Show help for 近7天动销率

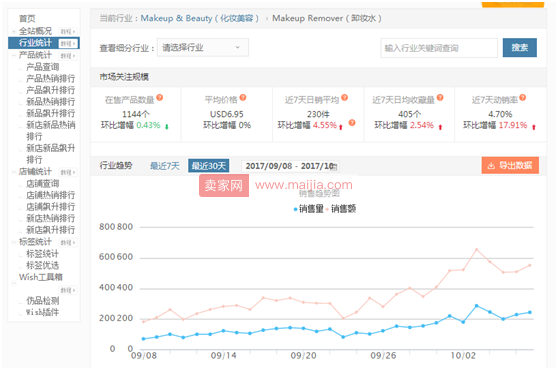(522, 97)
